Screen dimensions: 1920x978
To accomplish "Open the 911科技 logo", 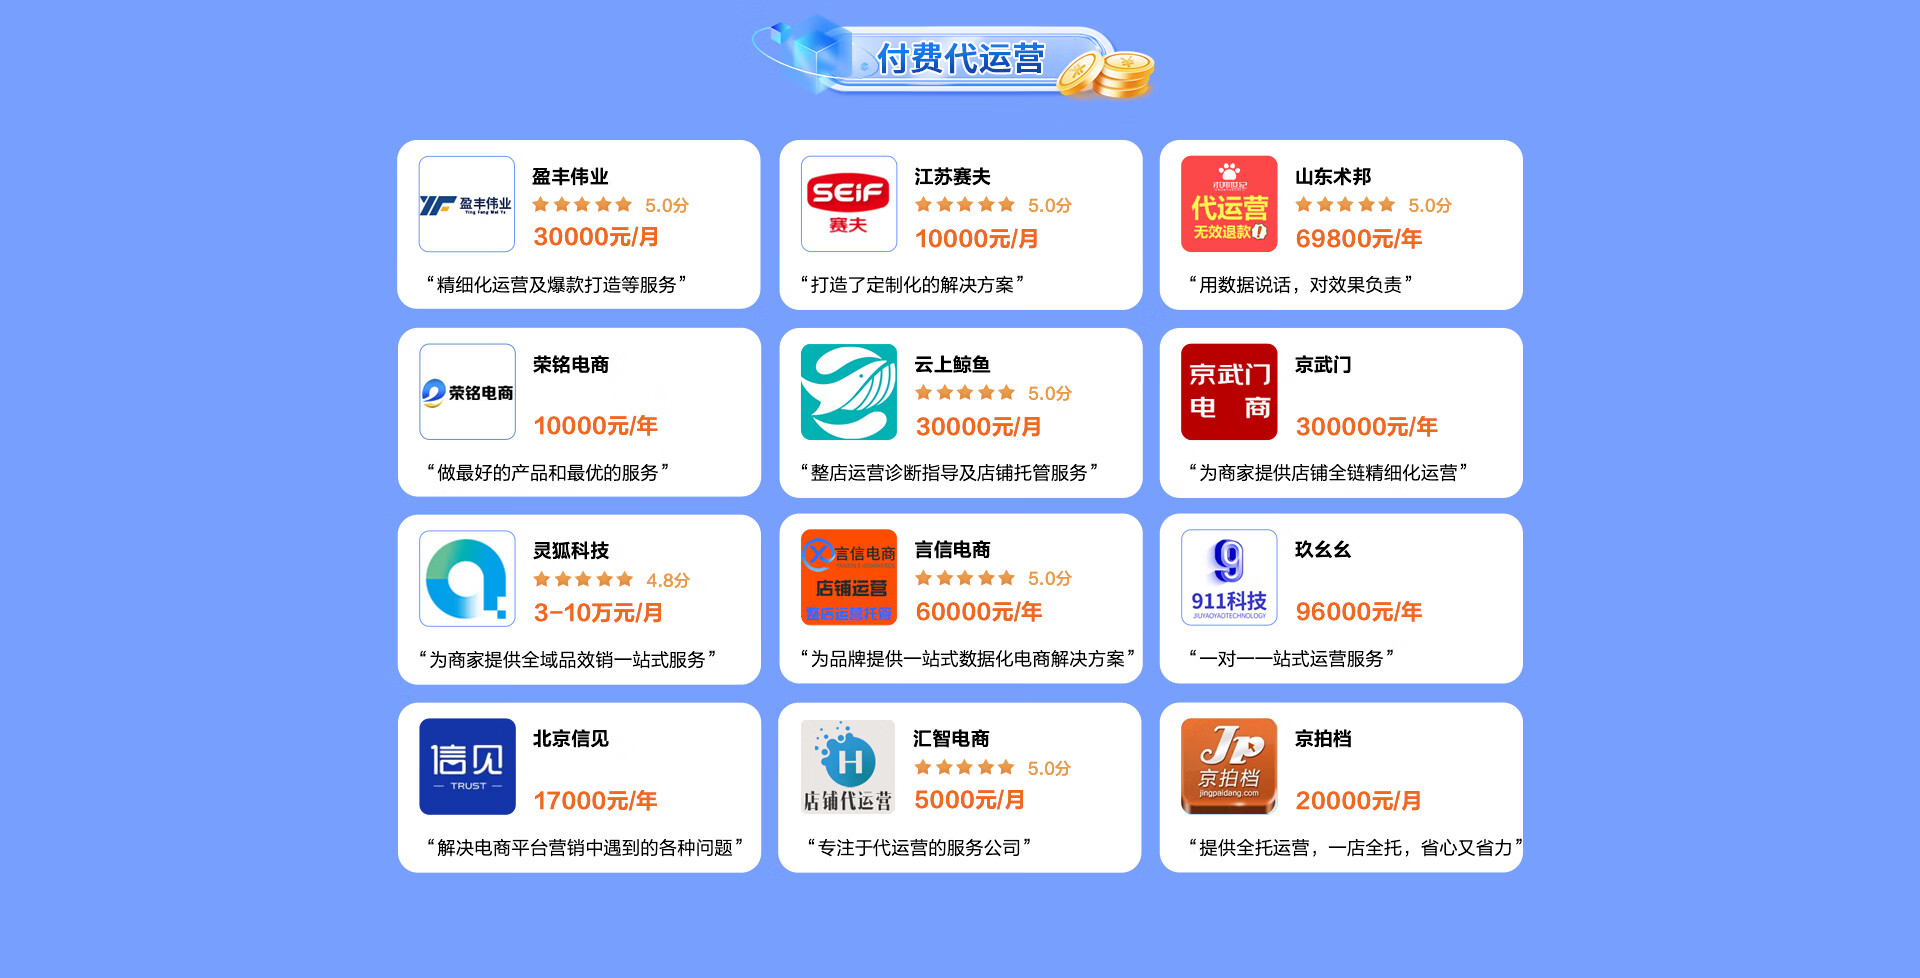I will [x=1229, y=578].
